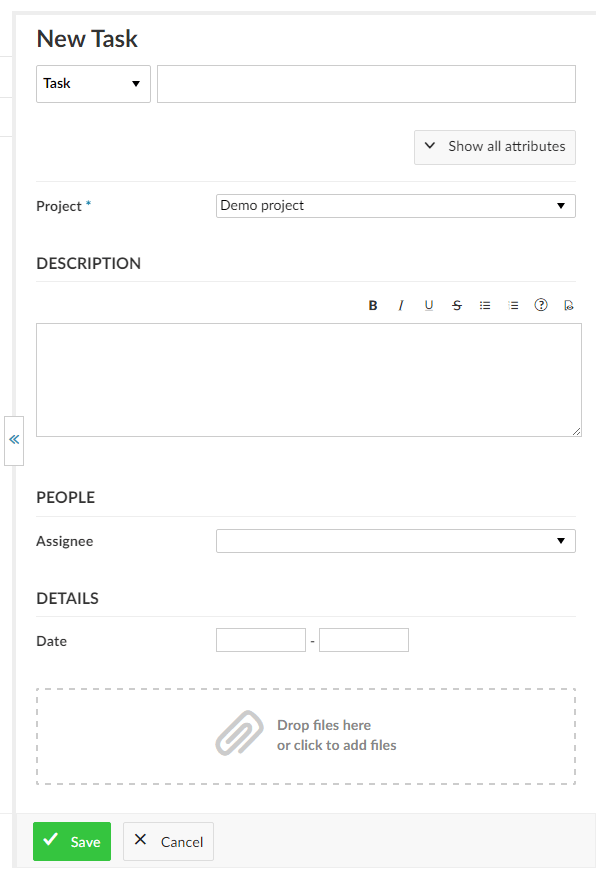Collapse the panel with double-chevron icon
The width and height of the screenshot is (606, 875).
click(14, 440)
